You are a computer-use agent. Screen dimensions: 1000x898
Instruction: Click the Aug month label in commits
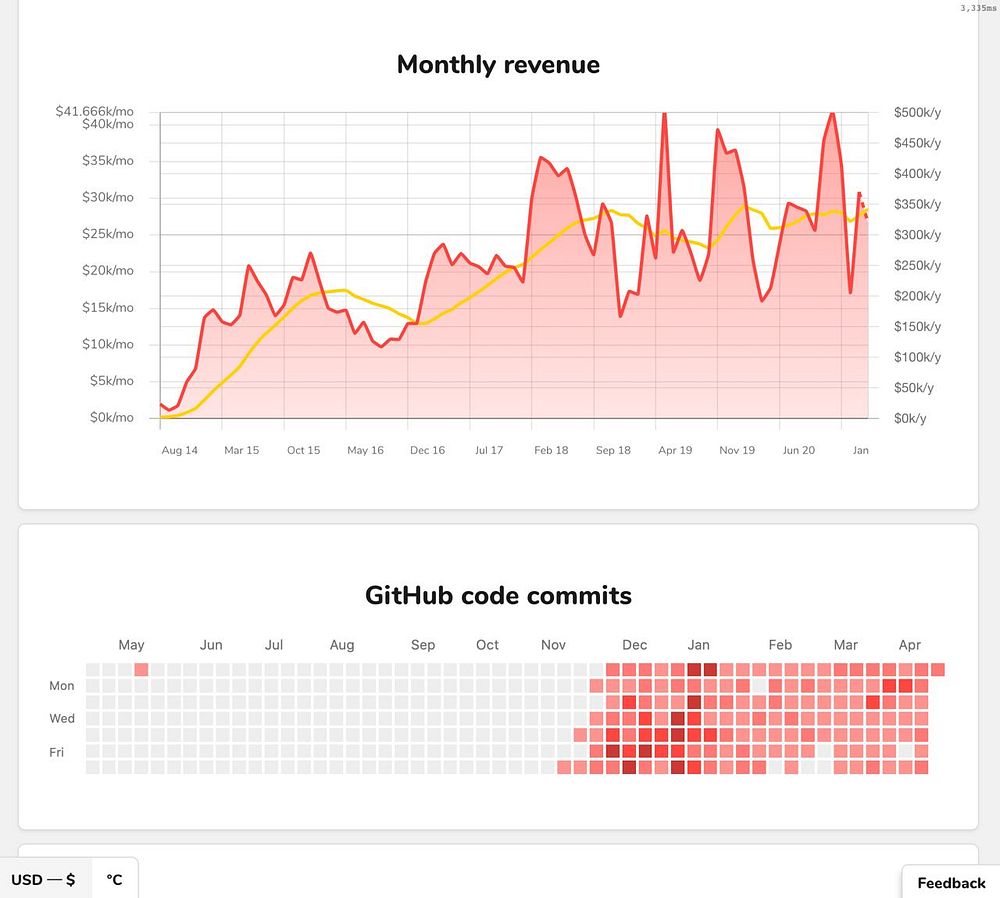pos(342,645)
